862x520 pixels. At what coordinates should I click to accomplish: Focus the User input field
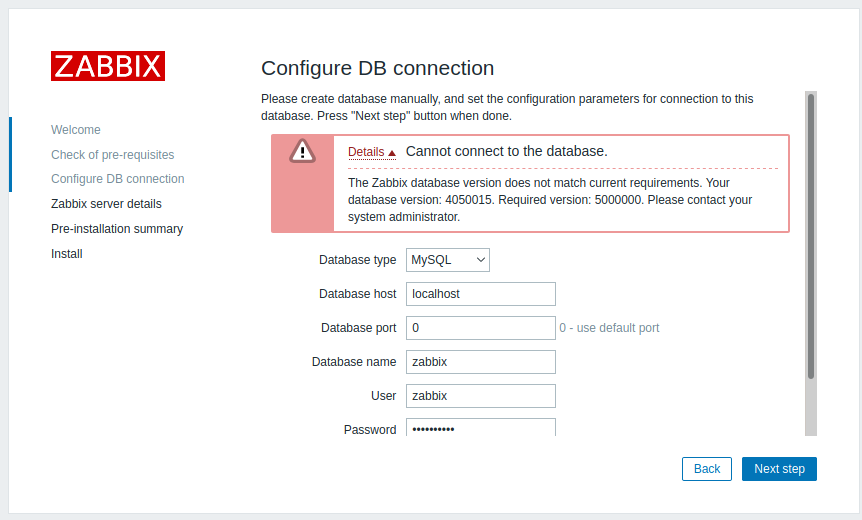click(480, 396)
